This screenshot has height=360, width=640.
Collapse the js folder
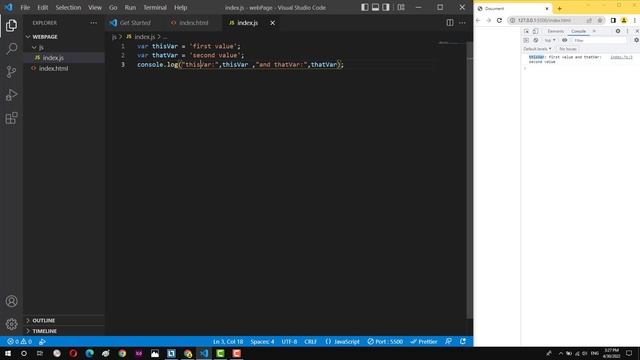(64, 47)
